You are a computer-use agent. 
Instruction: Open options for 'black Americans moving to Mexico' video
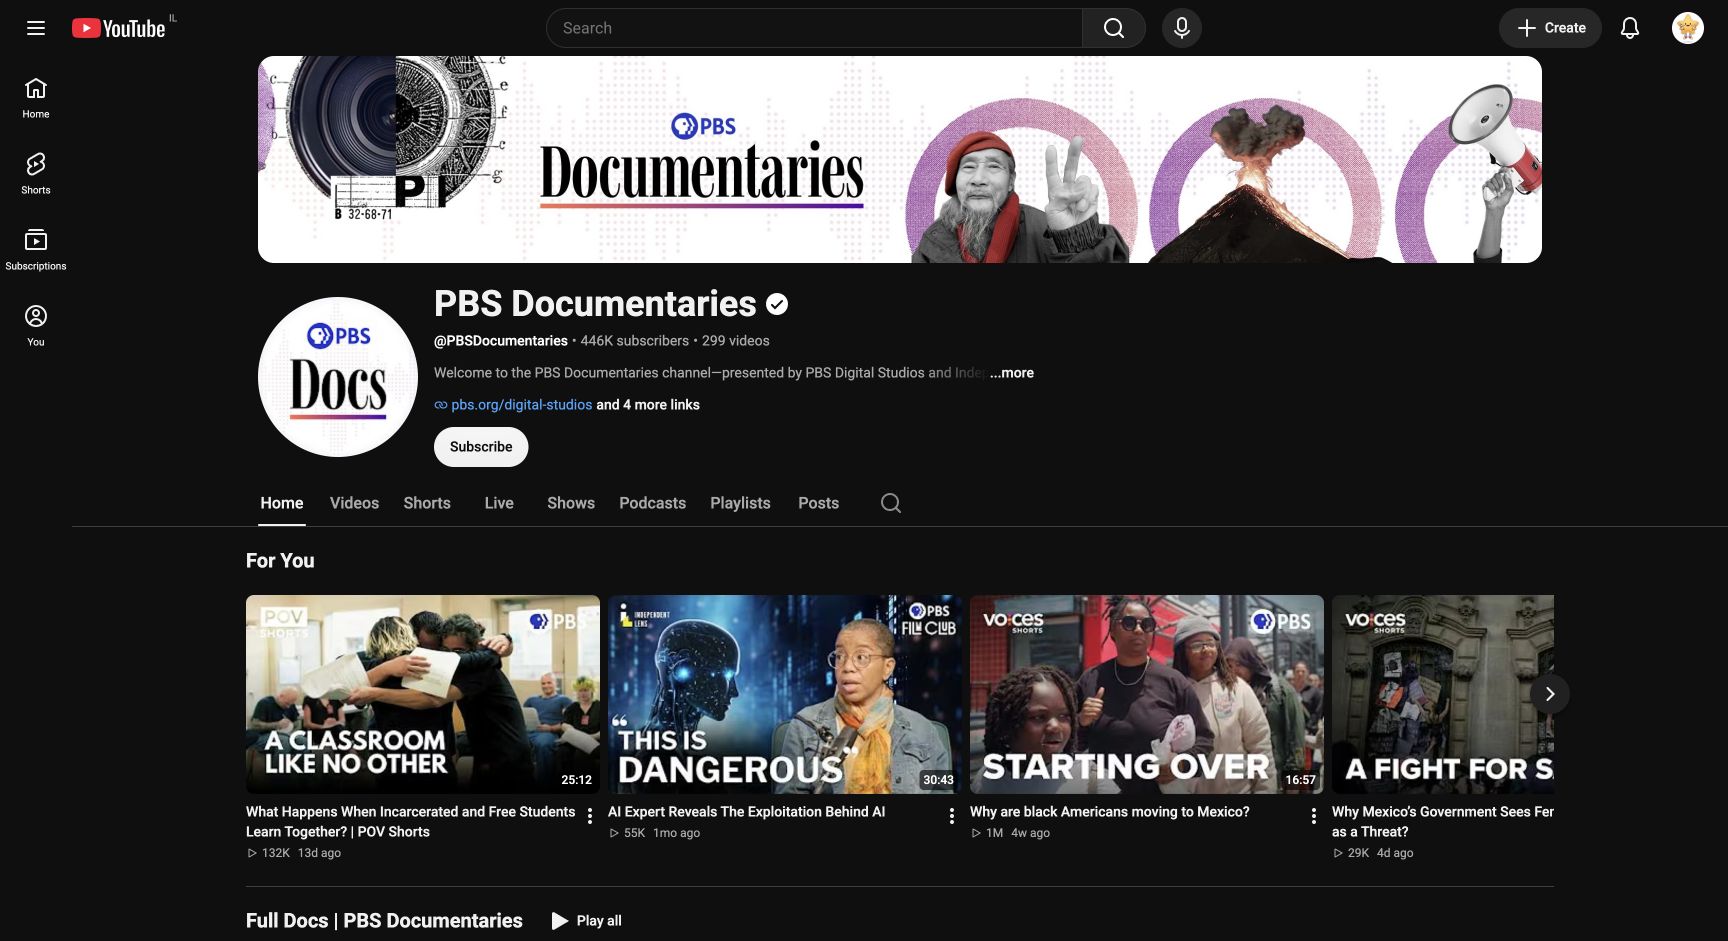tap(1313, 816)
